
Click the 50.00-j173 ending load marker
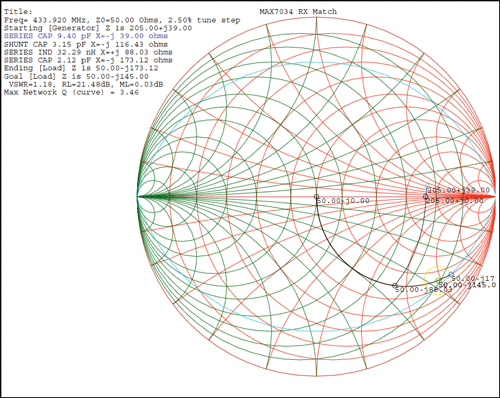(451, 274)
